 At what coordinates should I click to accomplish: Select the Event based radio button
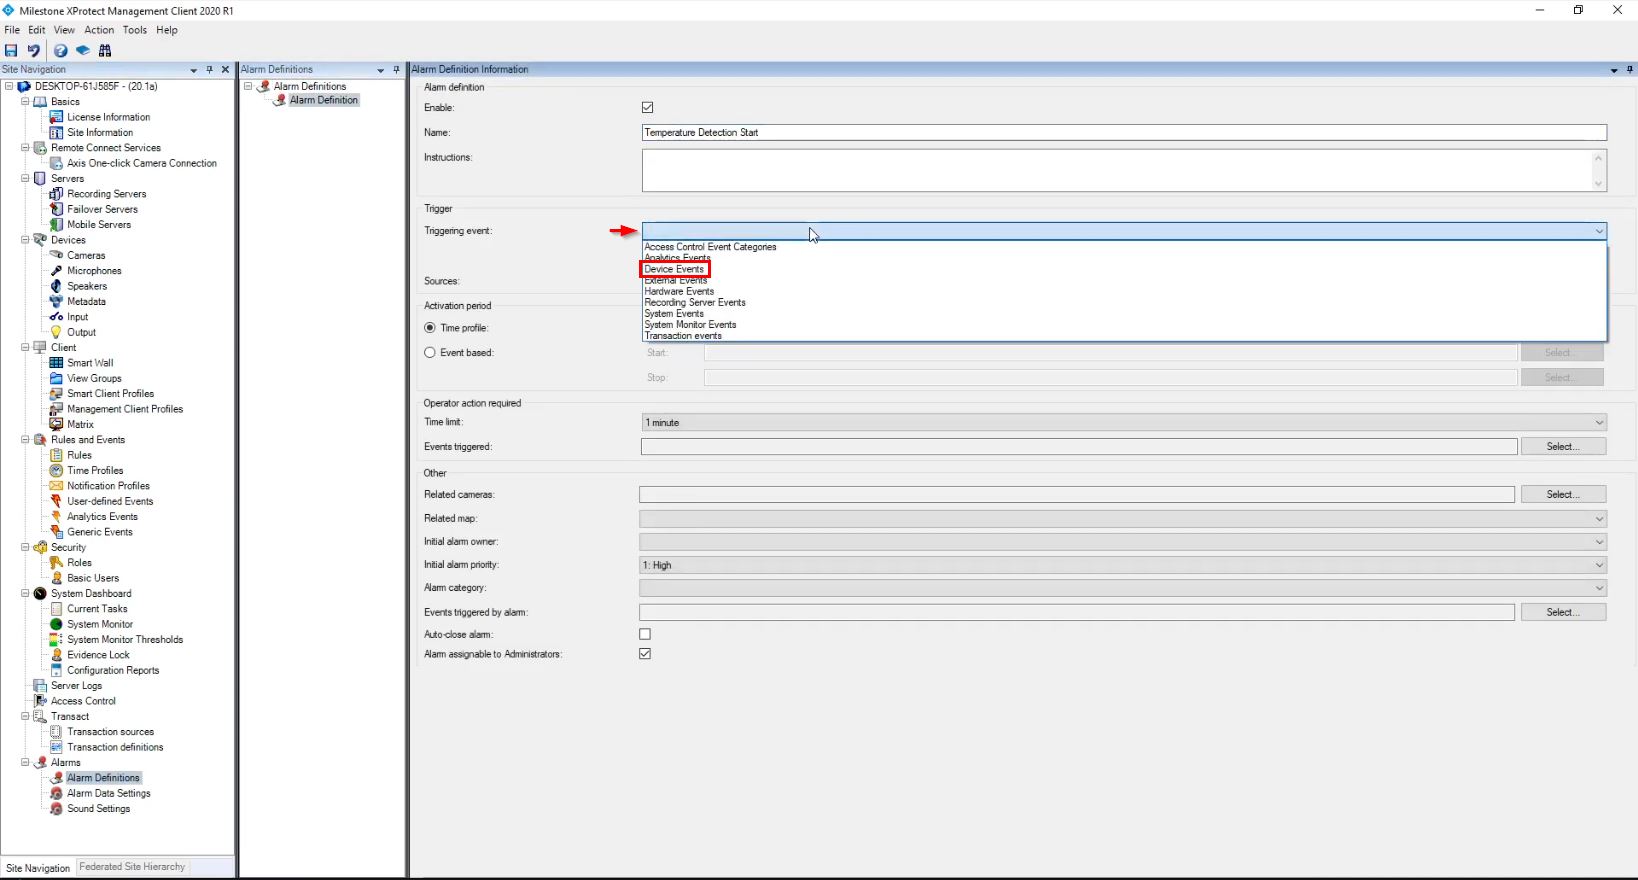(x=430, y=353)
